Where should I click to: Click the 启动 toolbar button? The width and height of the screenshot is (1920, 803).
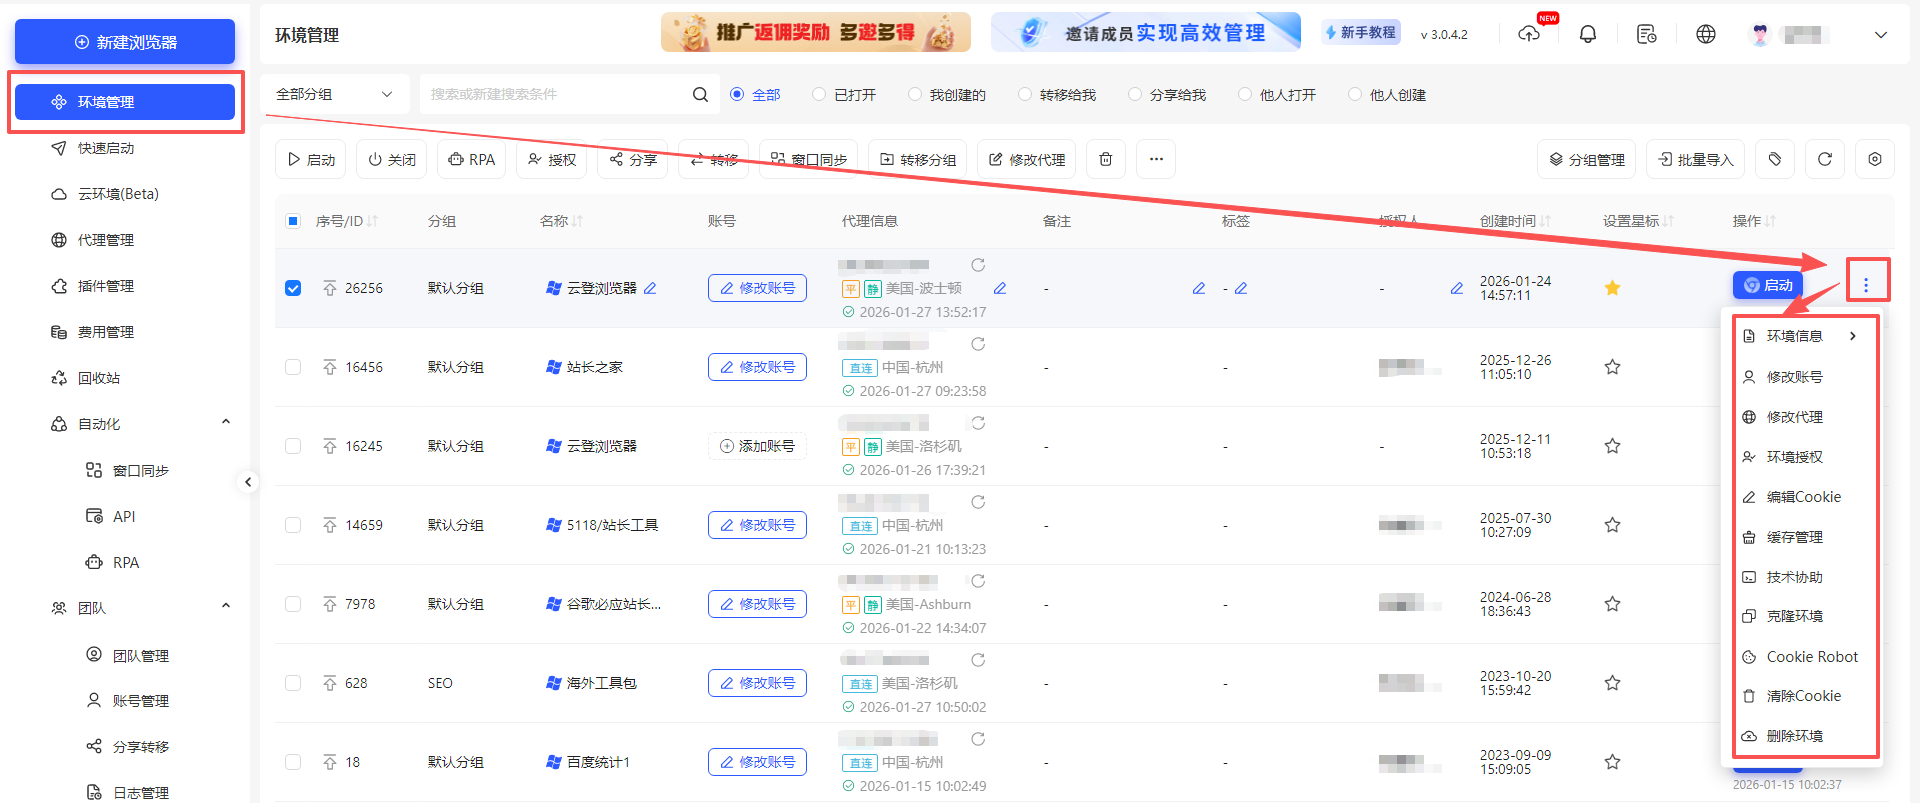(311, 159)
